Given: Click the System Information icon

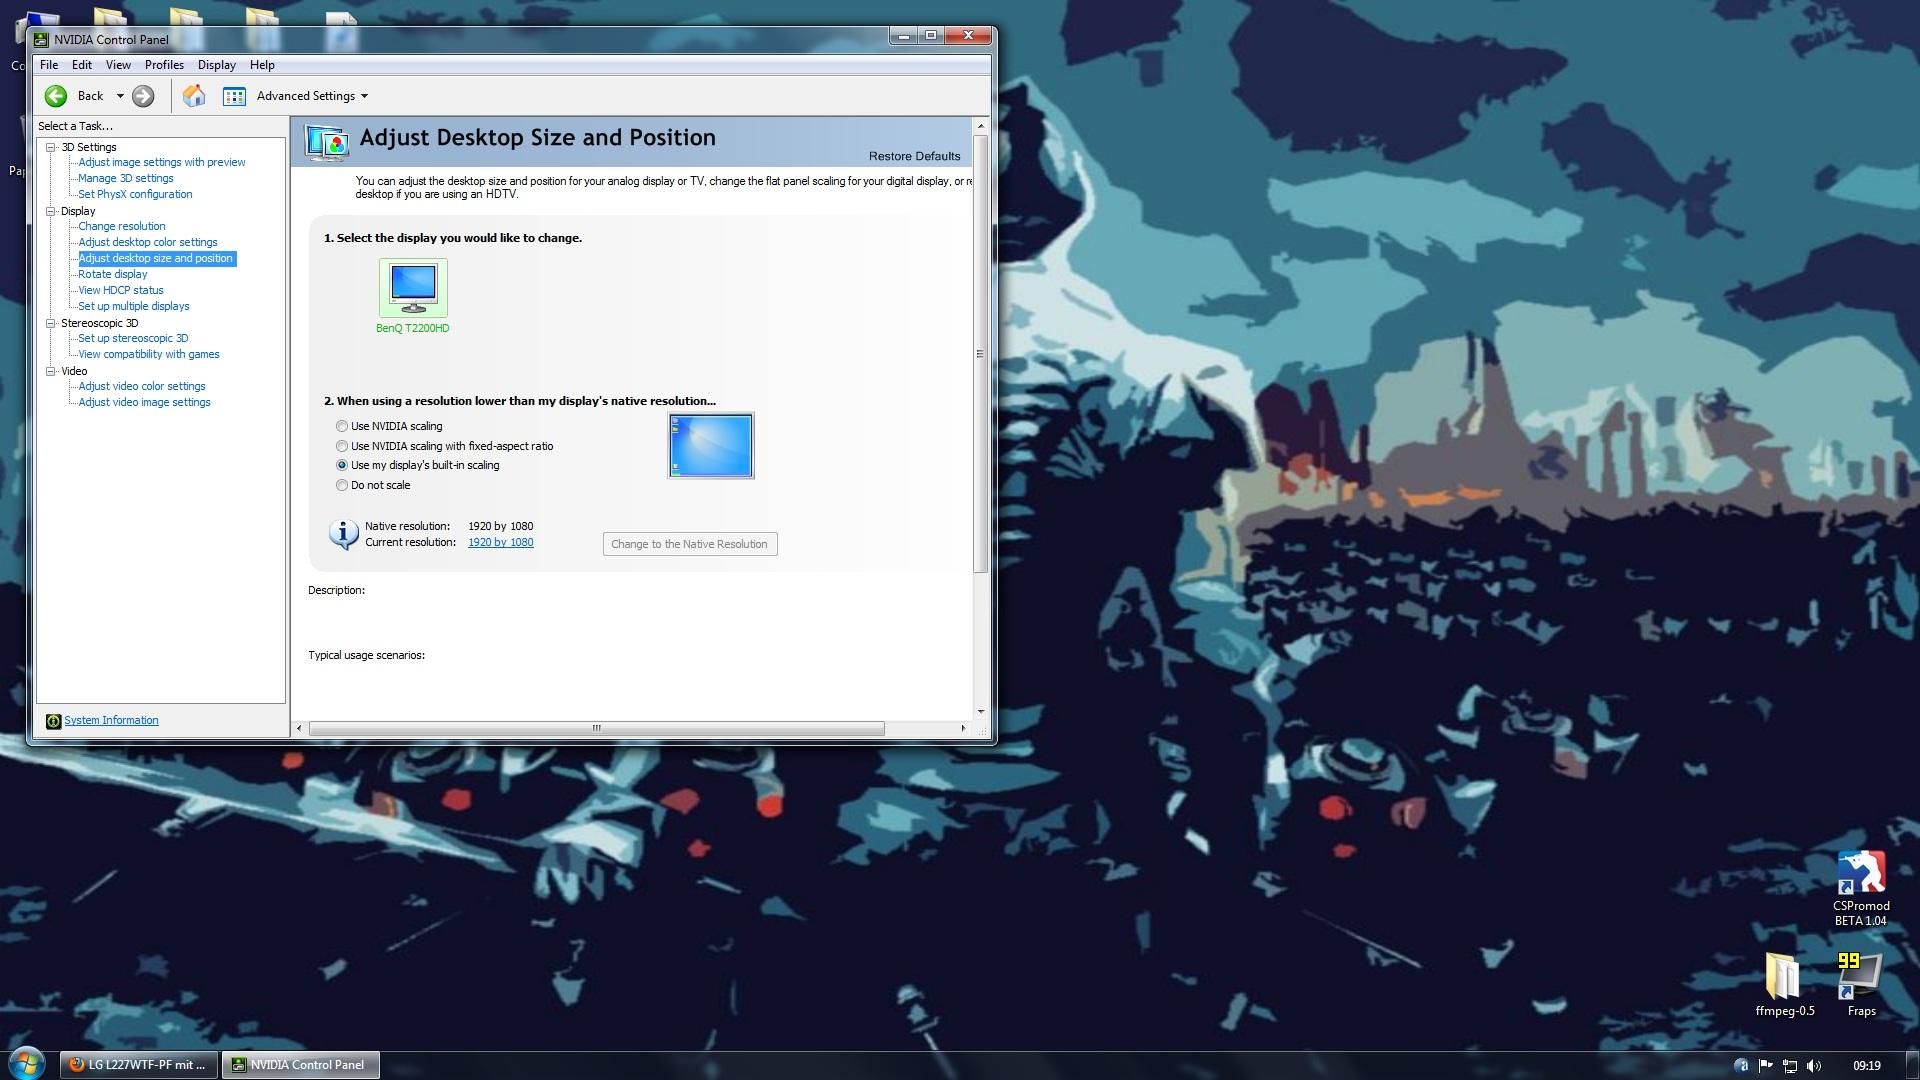Looking at the screenshot, I should 53,721.
